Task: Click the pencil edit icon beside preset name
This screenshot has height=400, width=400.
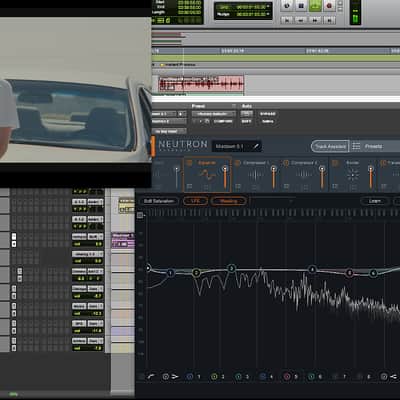Action: point(256,146)
